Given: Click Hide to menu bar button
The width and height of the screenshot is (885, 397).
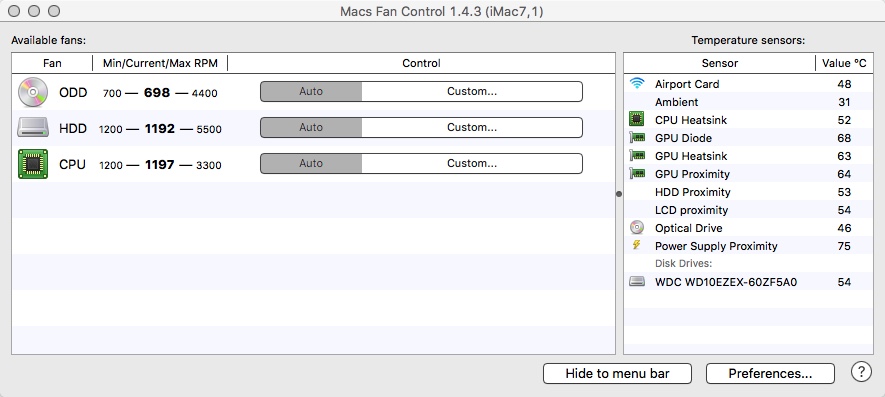Looking at the screenshot, I should coord(617,373).
